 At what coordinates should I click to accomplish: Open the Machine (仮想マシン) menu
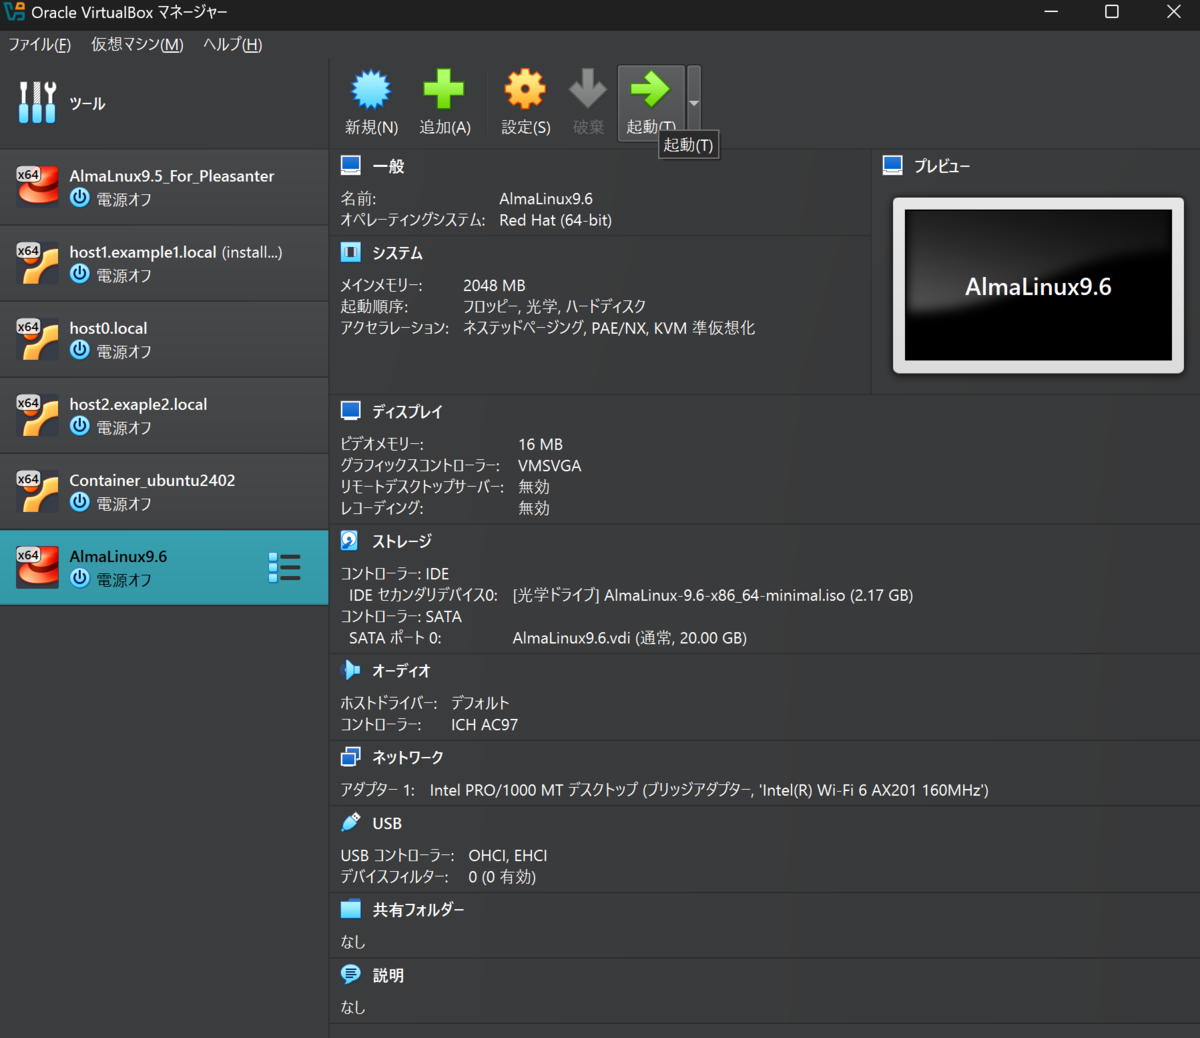click(137, 44)
